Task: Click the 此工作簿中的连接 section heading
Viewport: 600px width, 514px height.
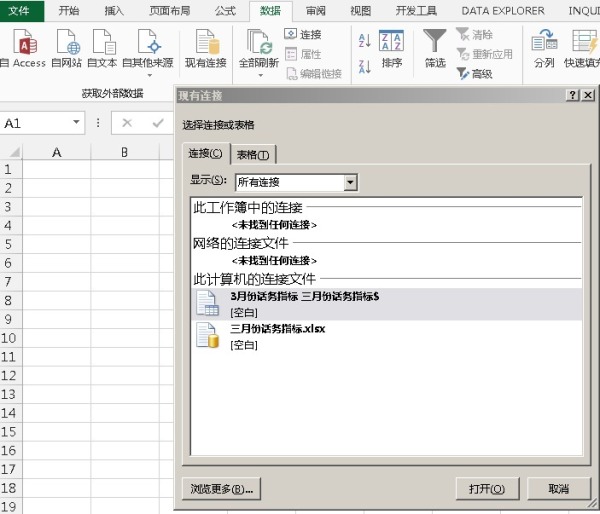Action: (248, 208)
